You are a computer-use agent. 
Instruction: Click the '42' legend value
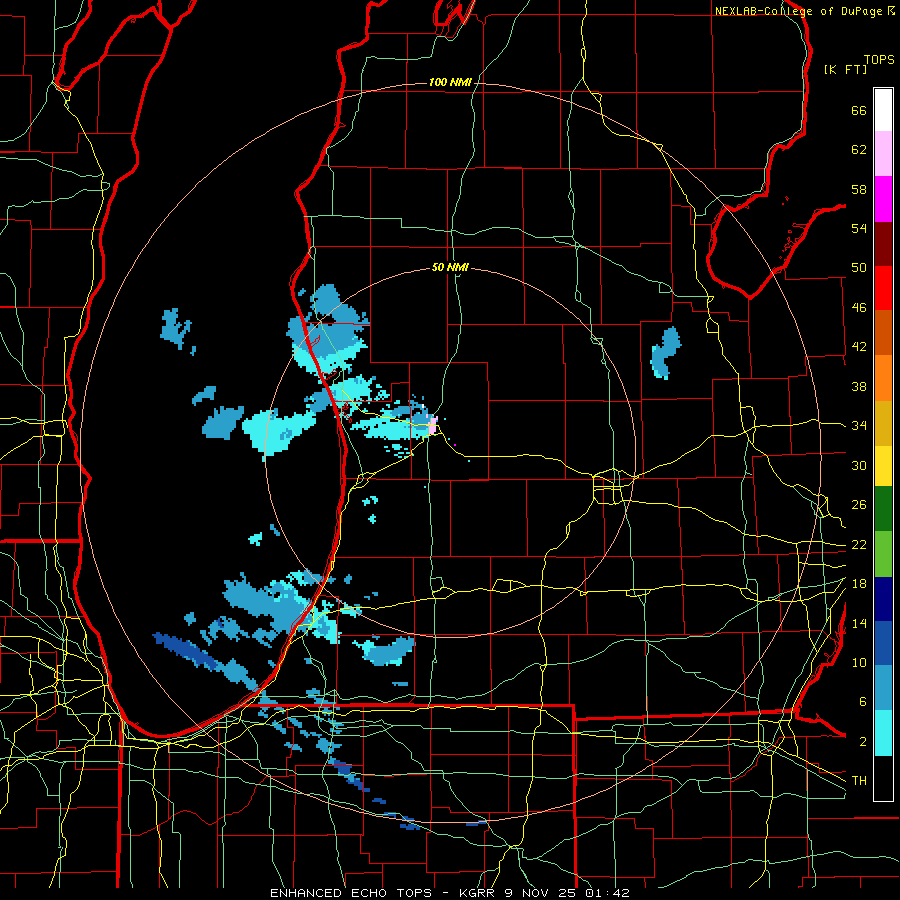pos(859,347)
